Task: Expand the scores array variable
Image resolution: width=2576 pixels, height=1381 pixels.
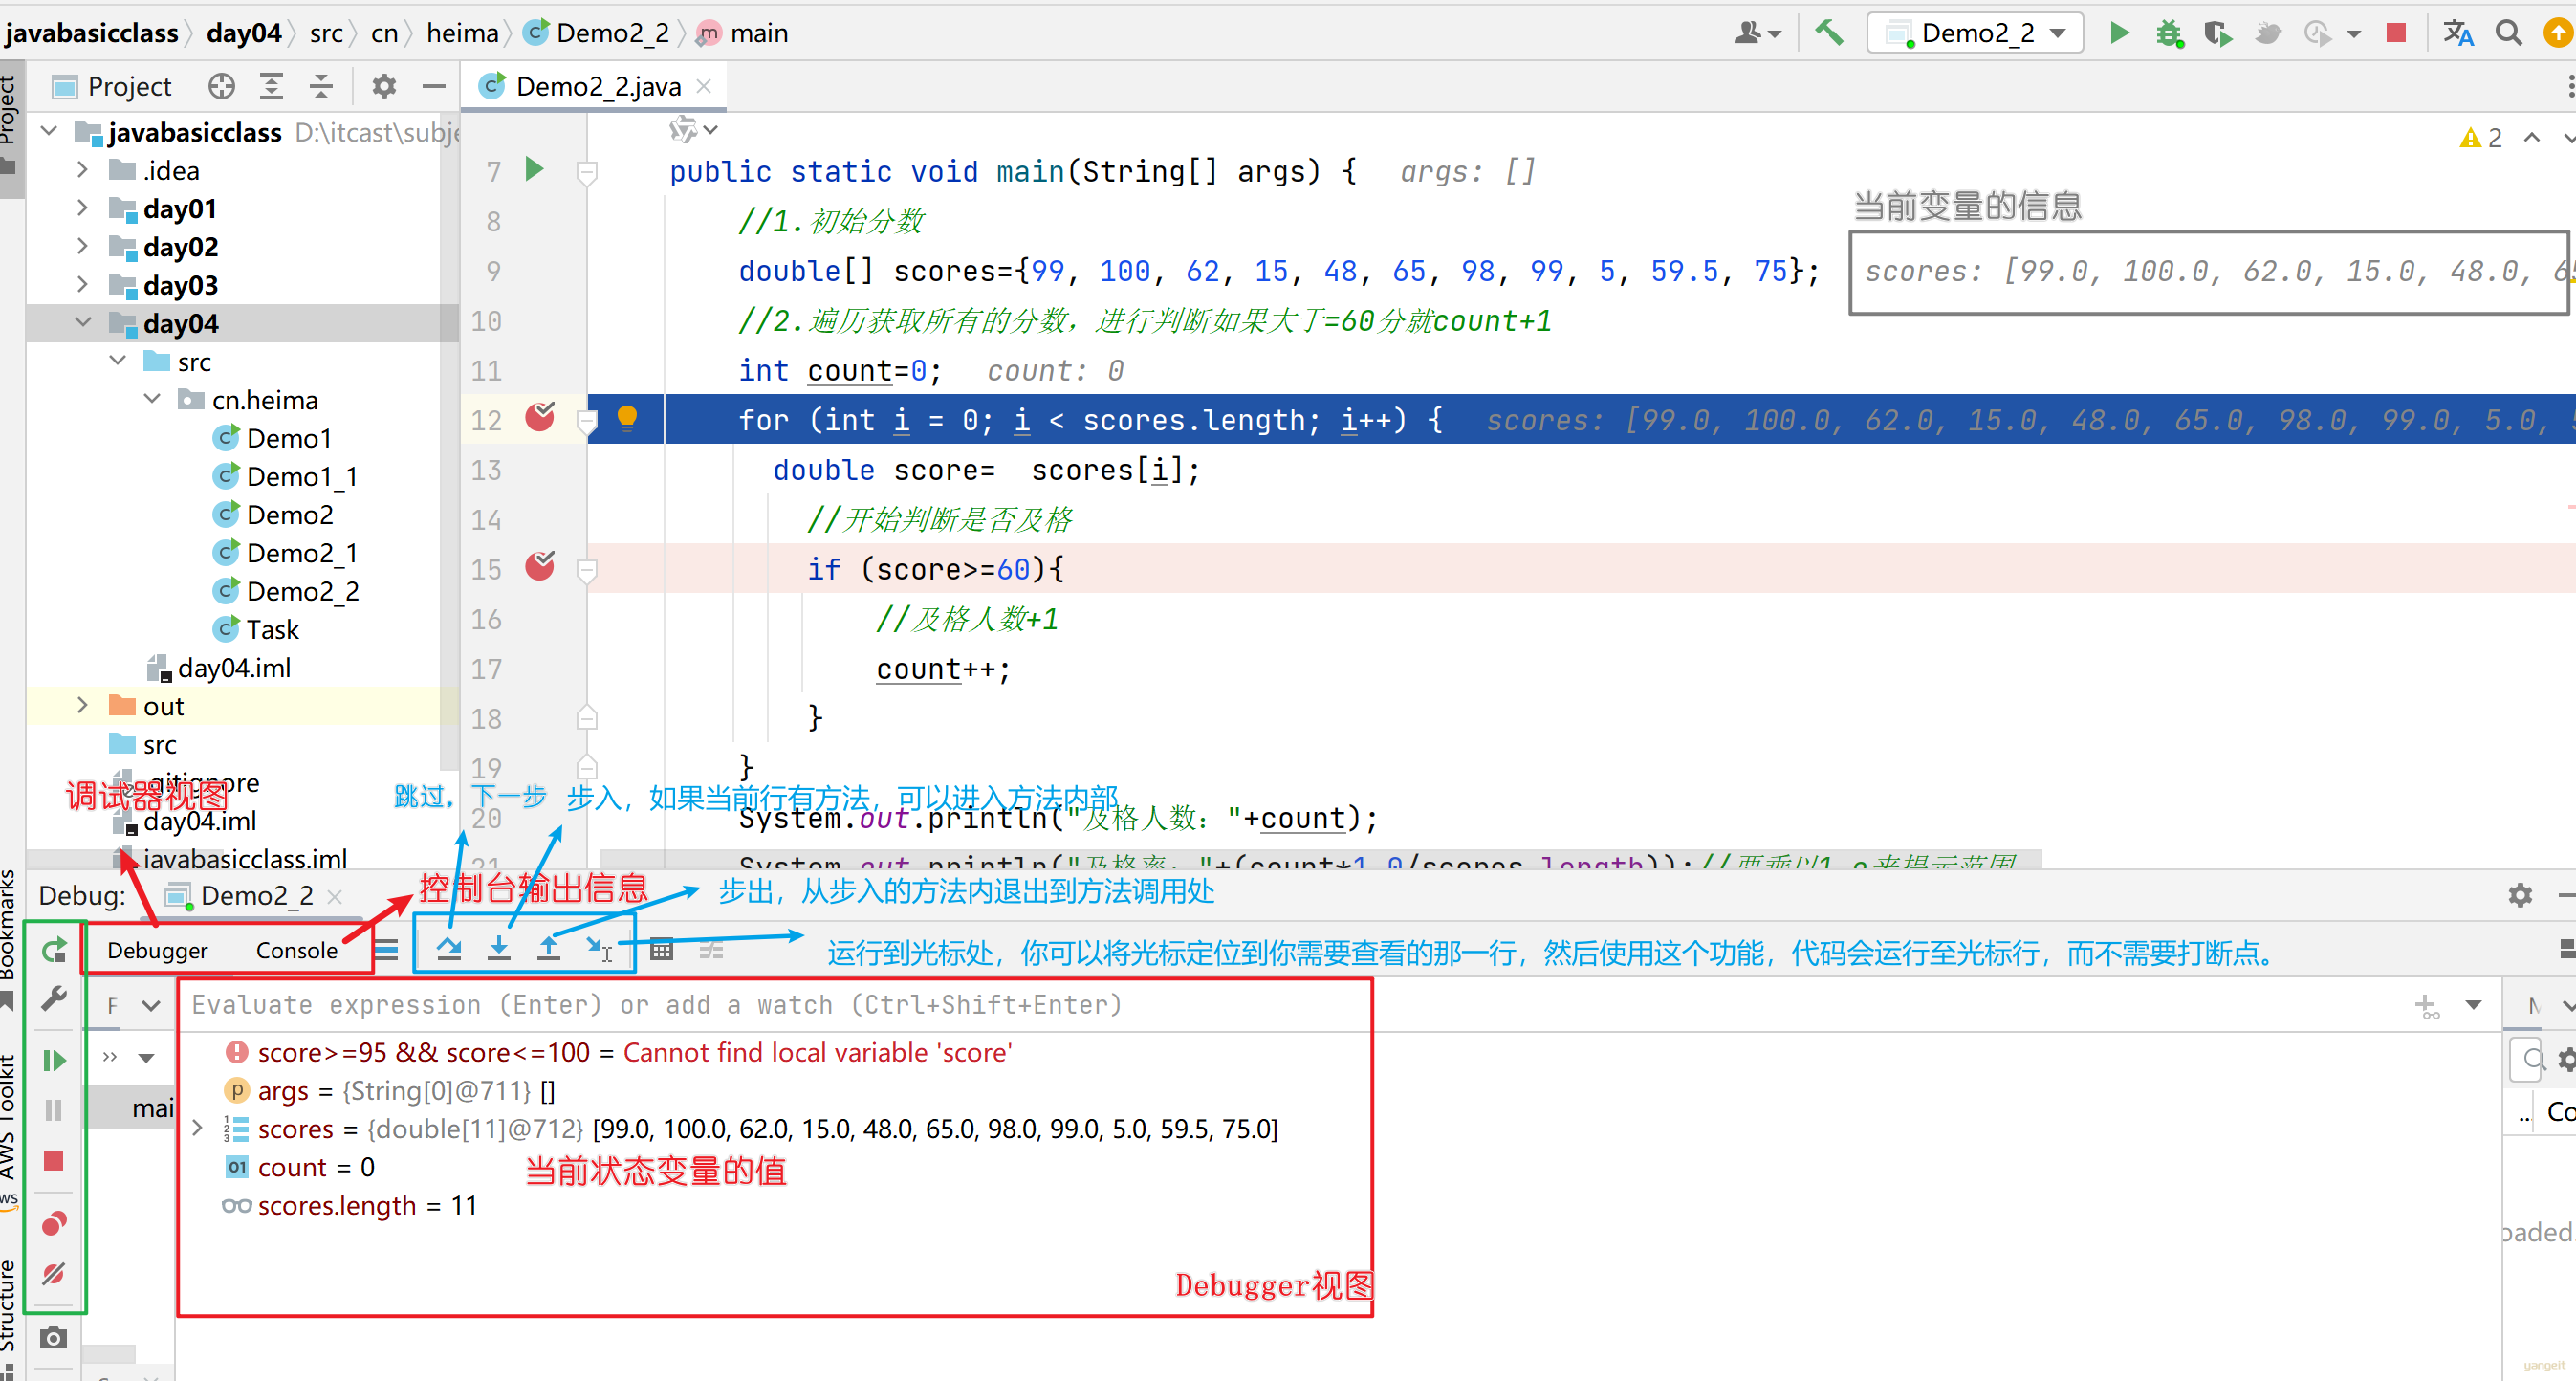Action: [x=198, y=1128]
